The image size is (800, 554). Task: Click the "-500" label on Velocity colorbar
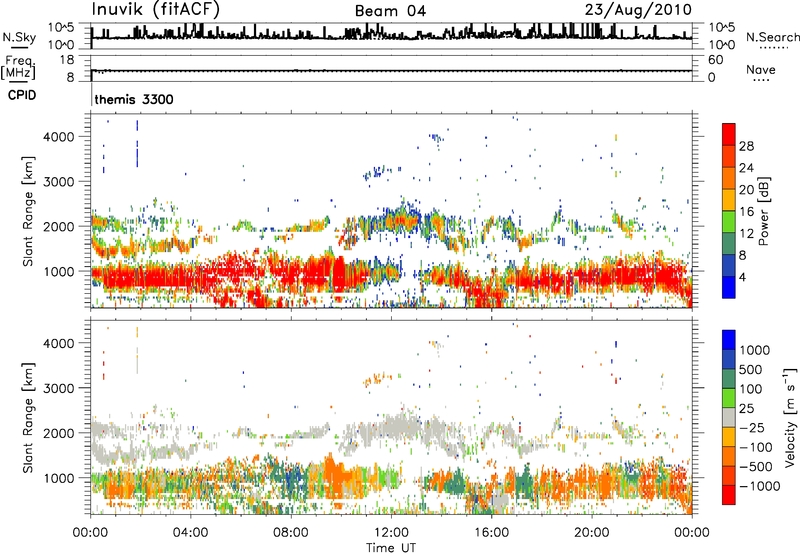756,466
